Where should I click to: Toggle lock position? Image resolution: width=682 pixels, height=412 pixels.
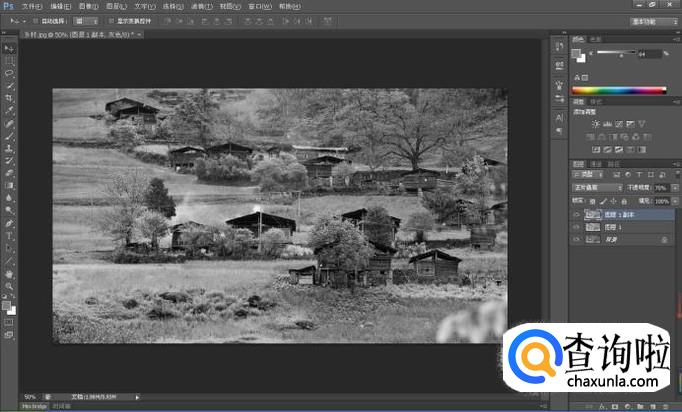tap(613, 201)
